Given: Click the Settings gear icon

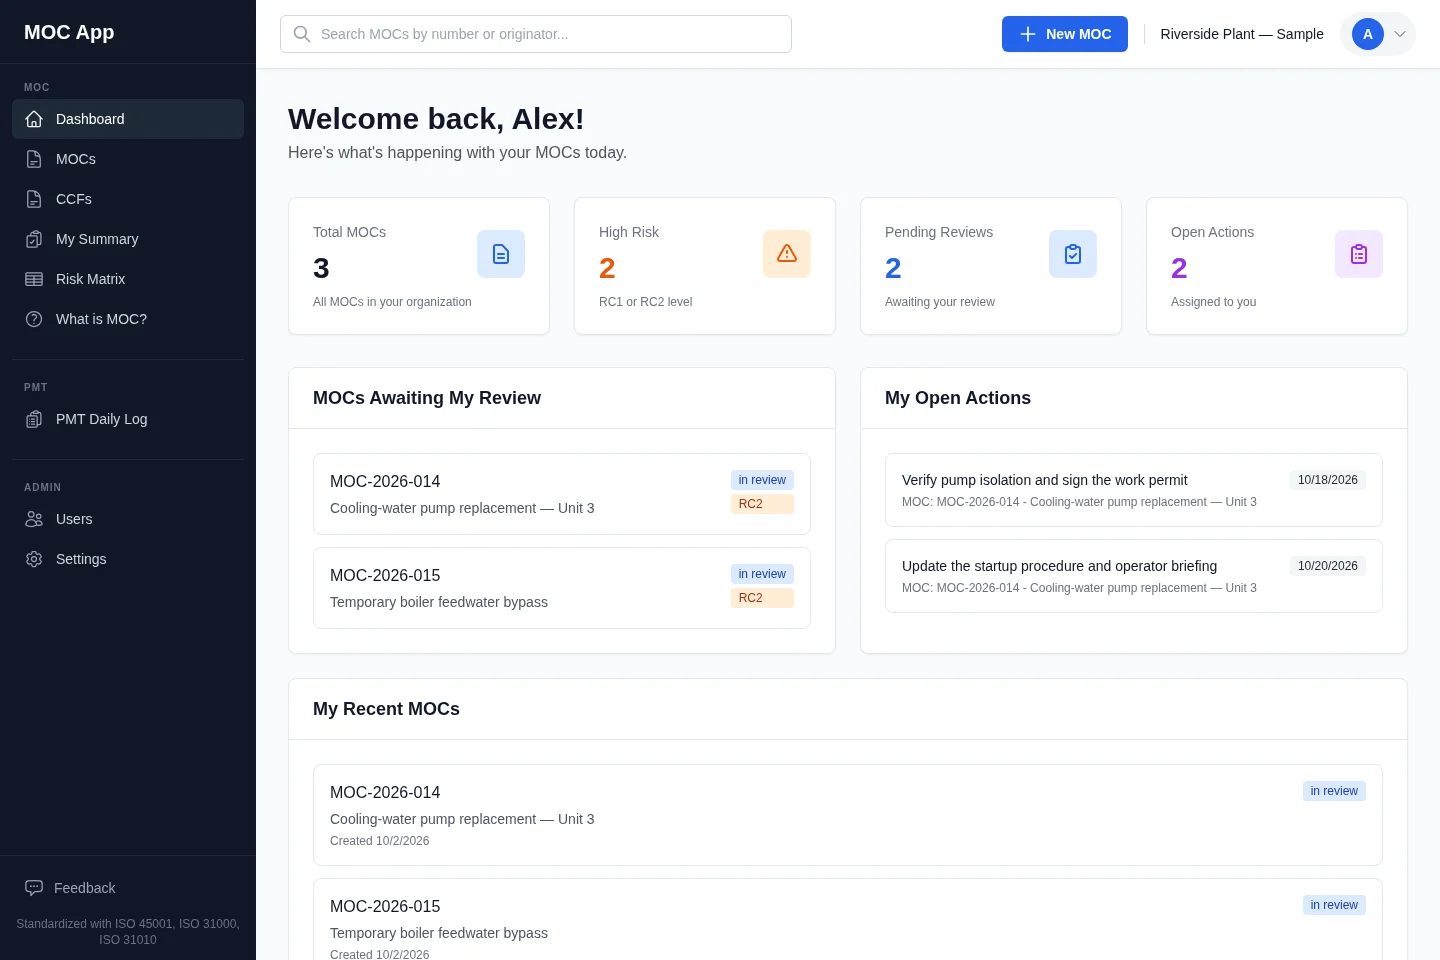Looking at the screenshot, I should tap(34, 559).
